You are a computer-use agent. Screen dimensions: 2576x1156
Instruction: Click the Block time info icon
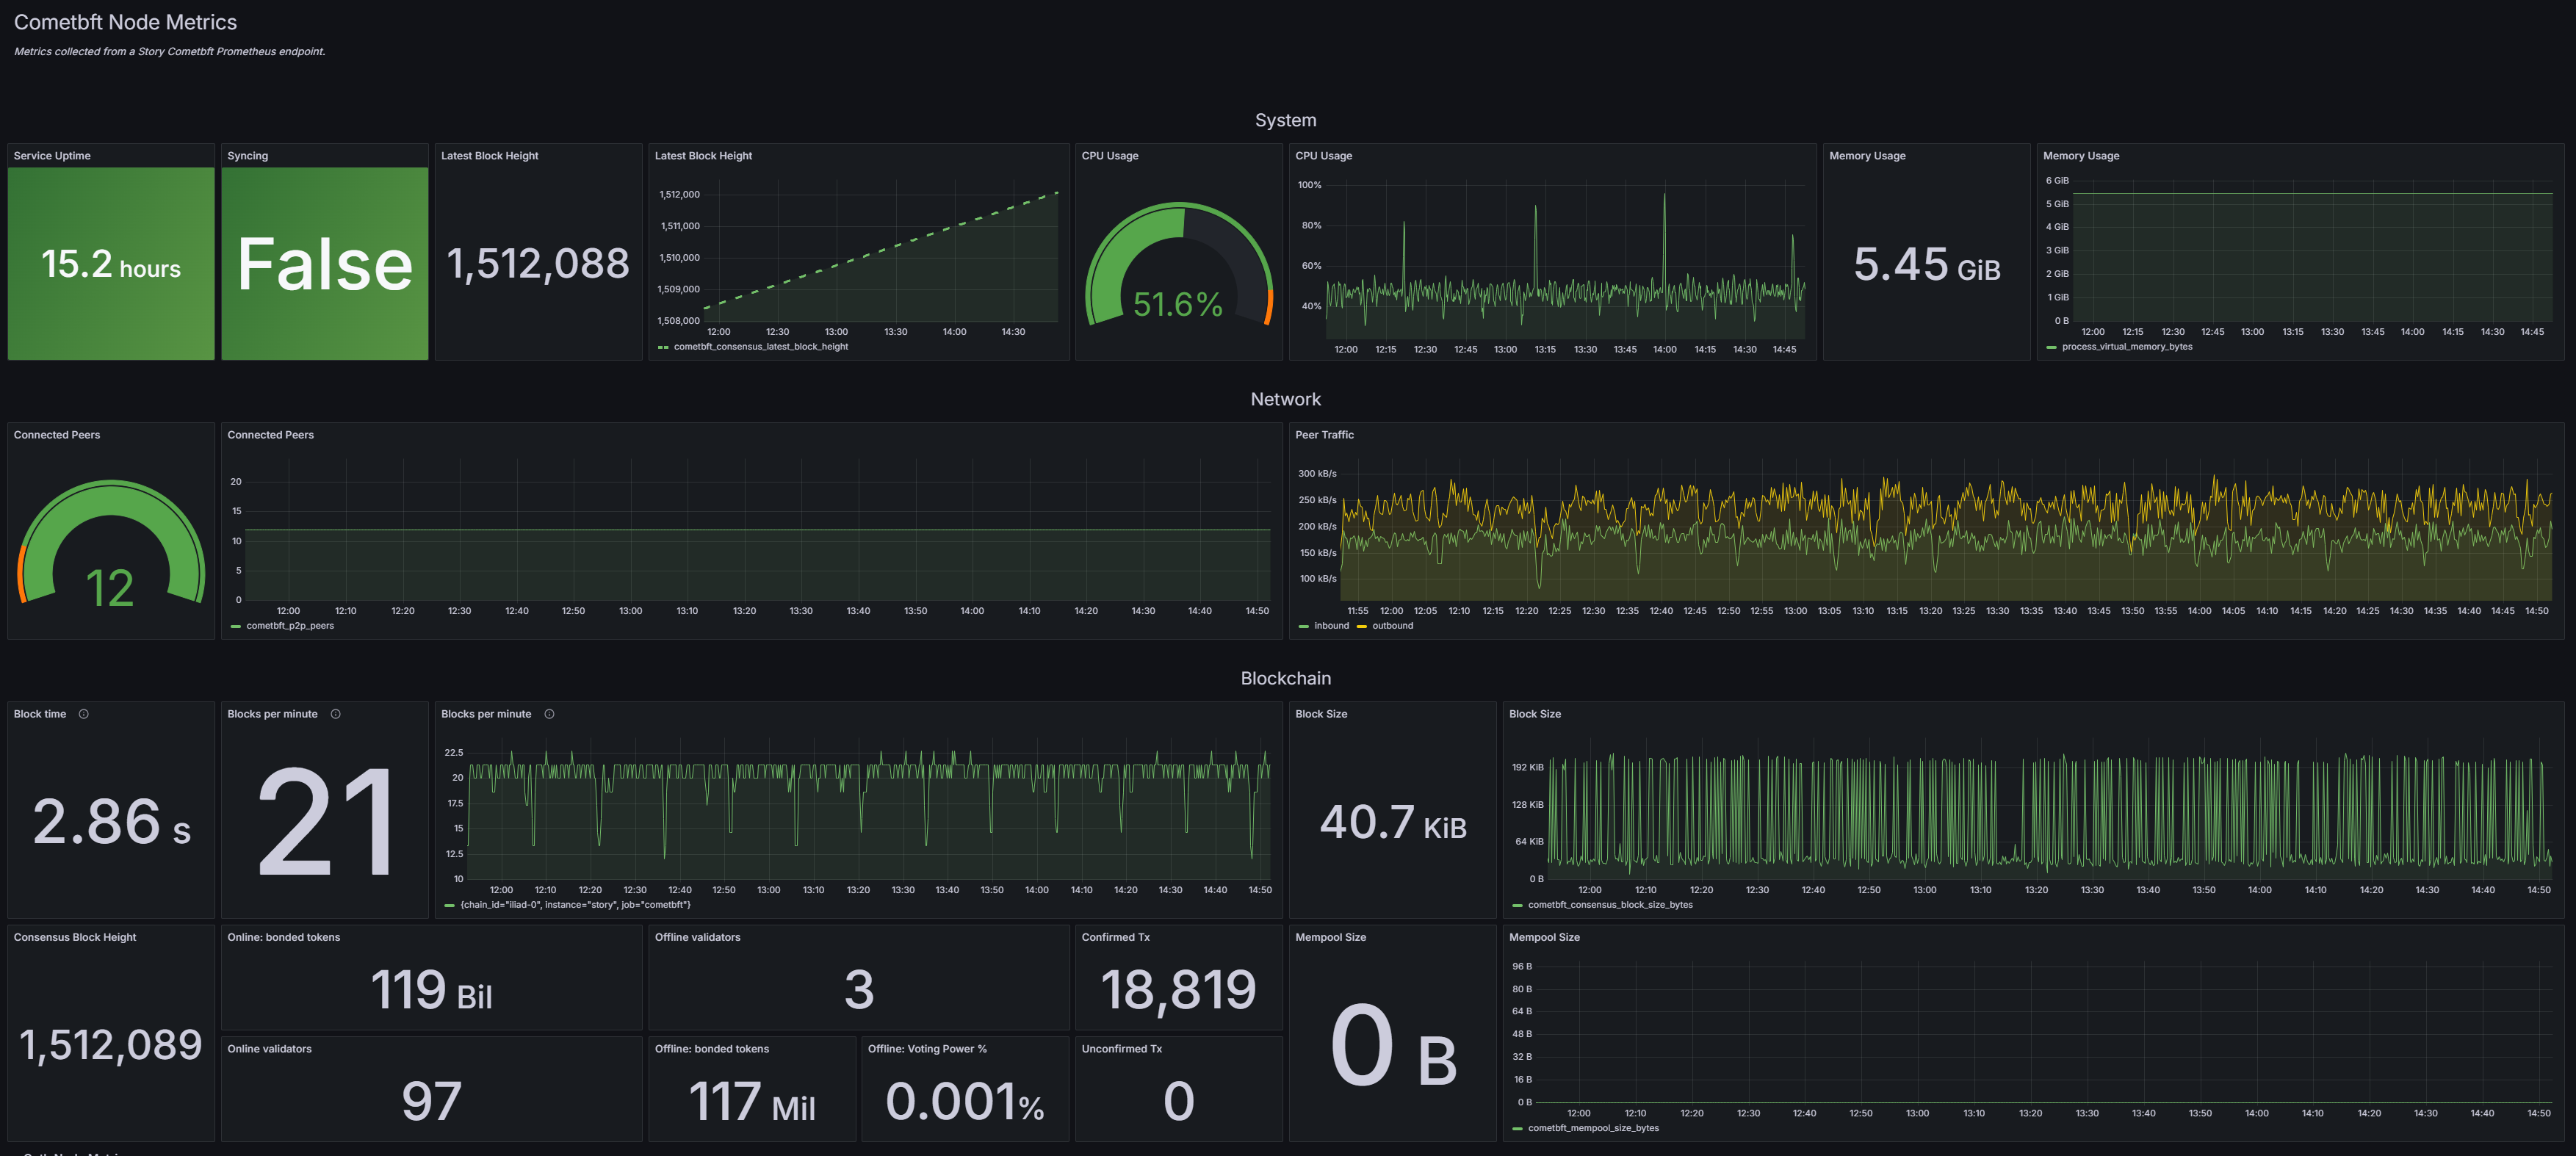coord(84,714)
